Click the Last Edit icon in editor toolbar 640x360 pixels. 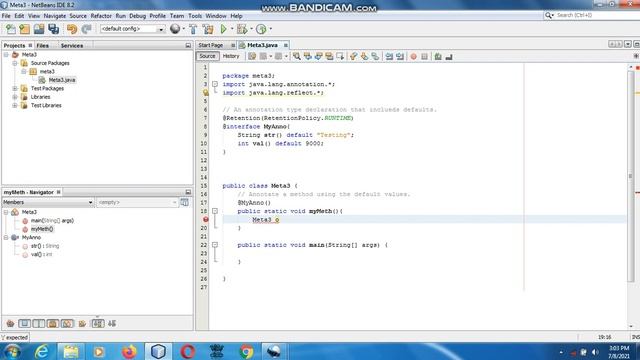252,56
